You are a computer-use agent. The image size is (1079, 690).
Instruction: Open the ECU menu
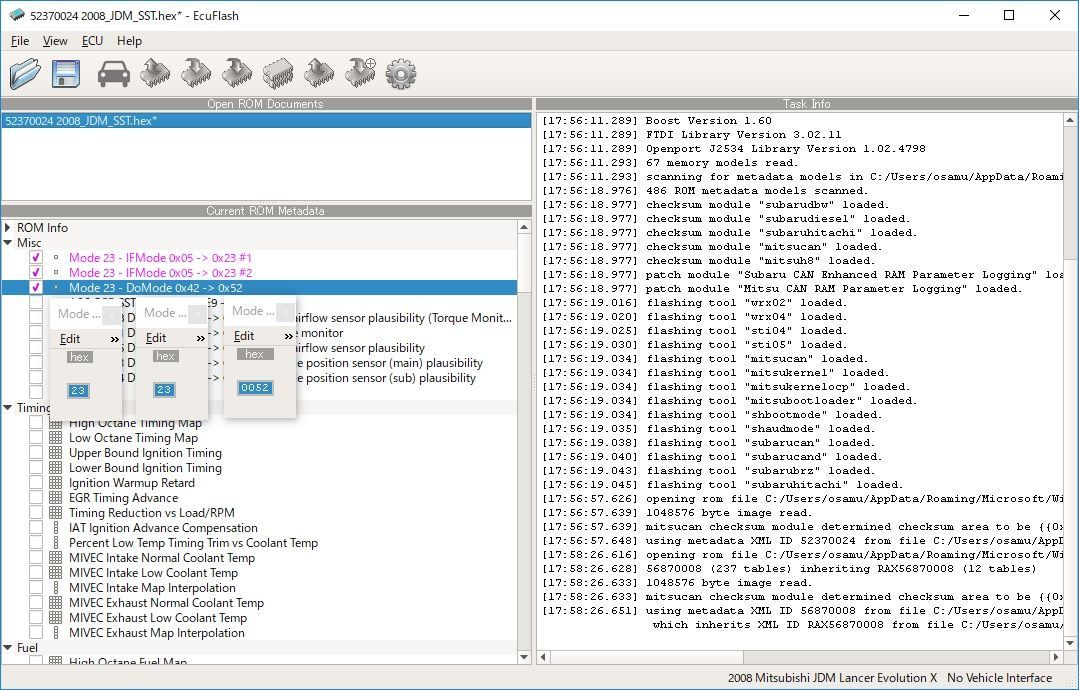tap(92, 41)
